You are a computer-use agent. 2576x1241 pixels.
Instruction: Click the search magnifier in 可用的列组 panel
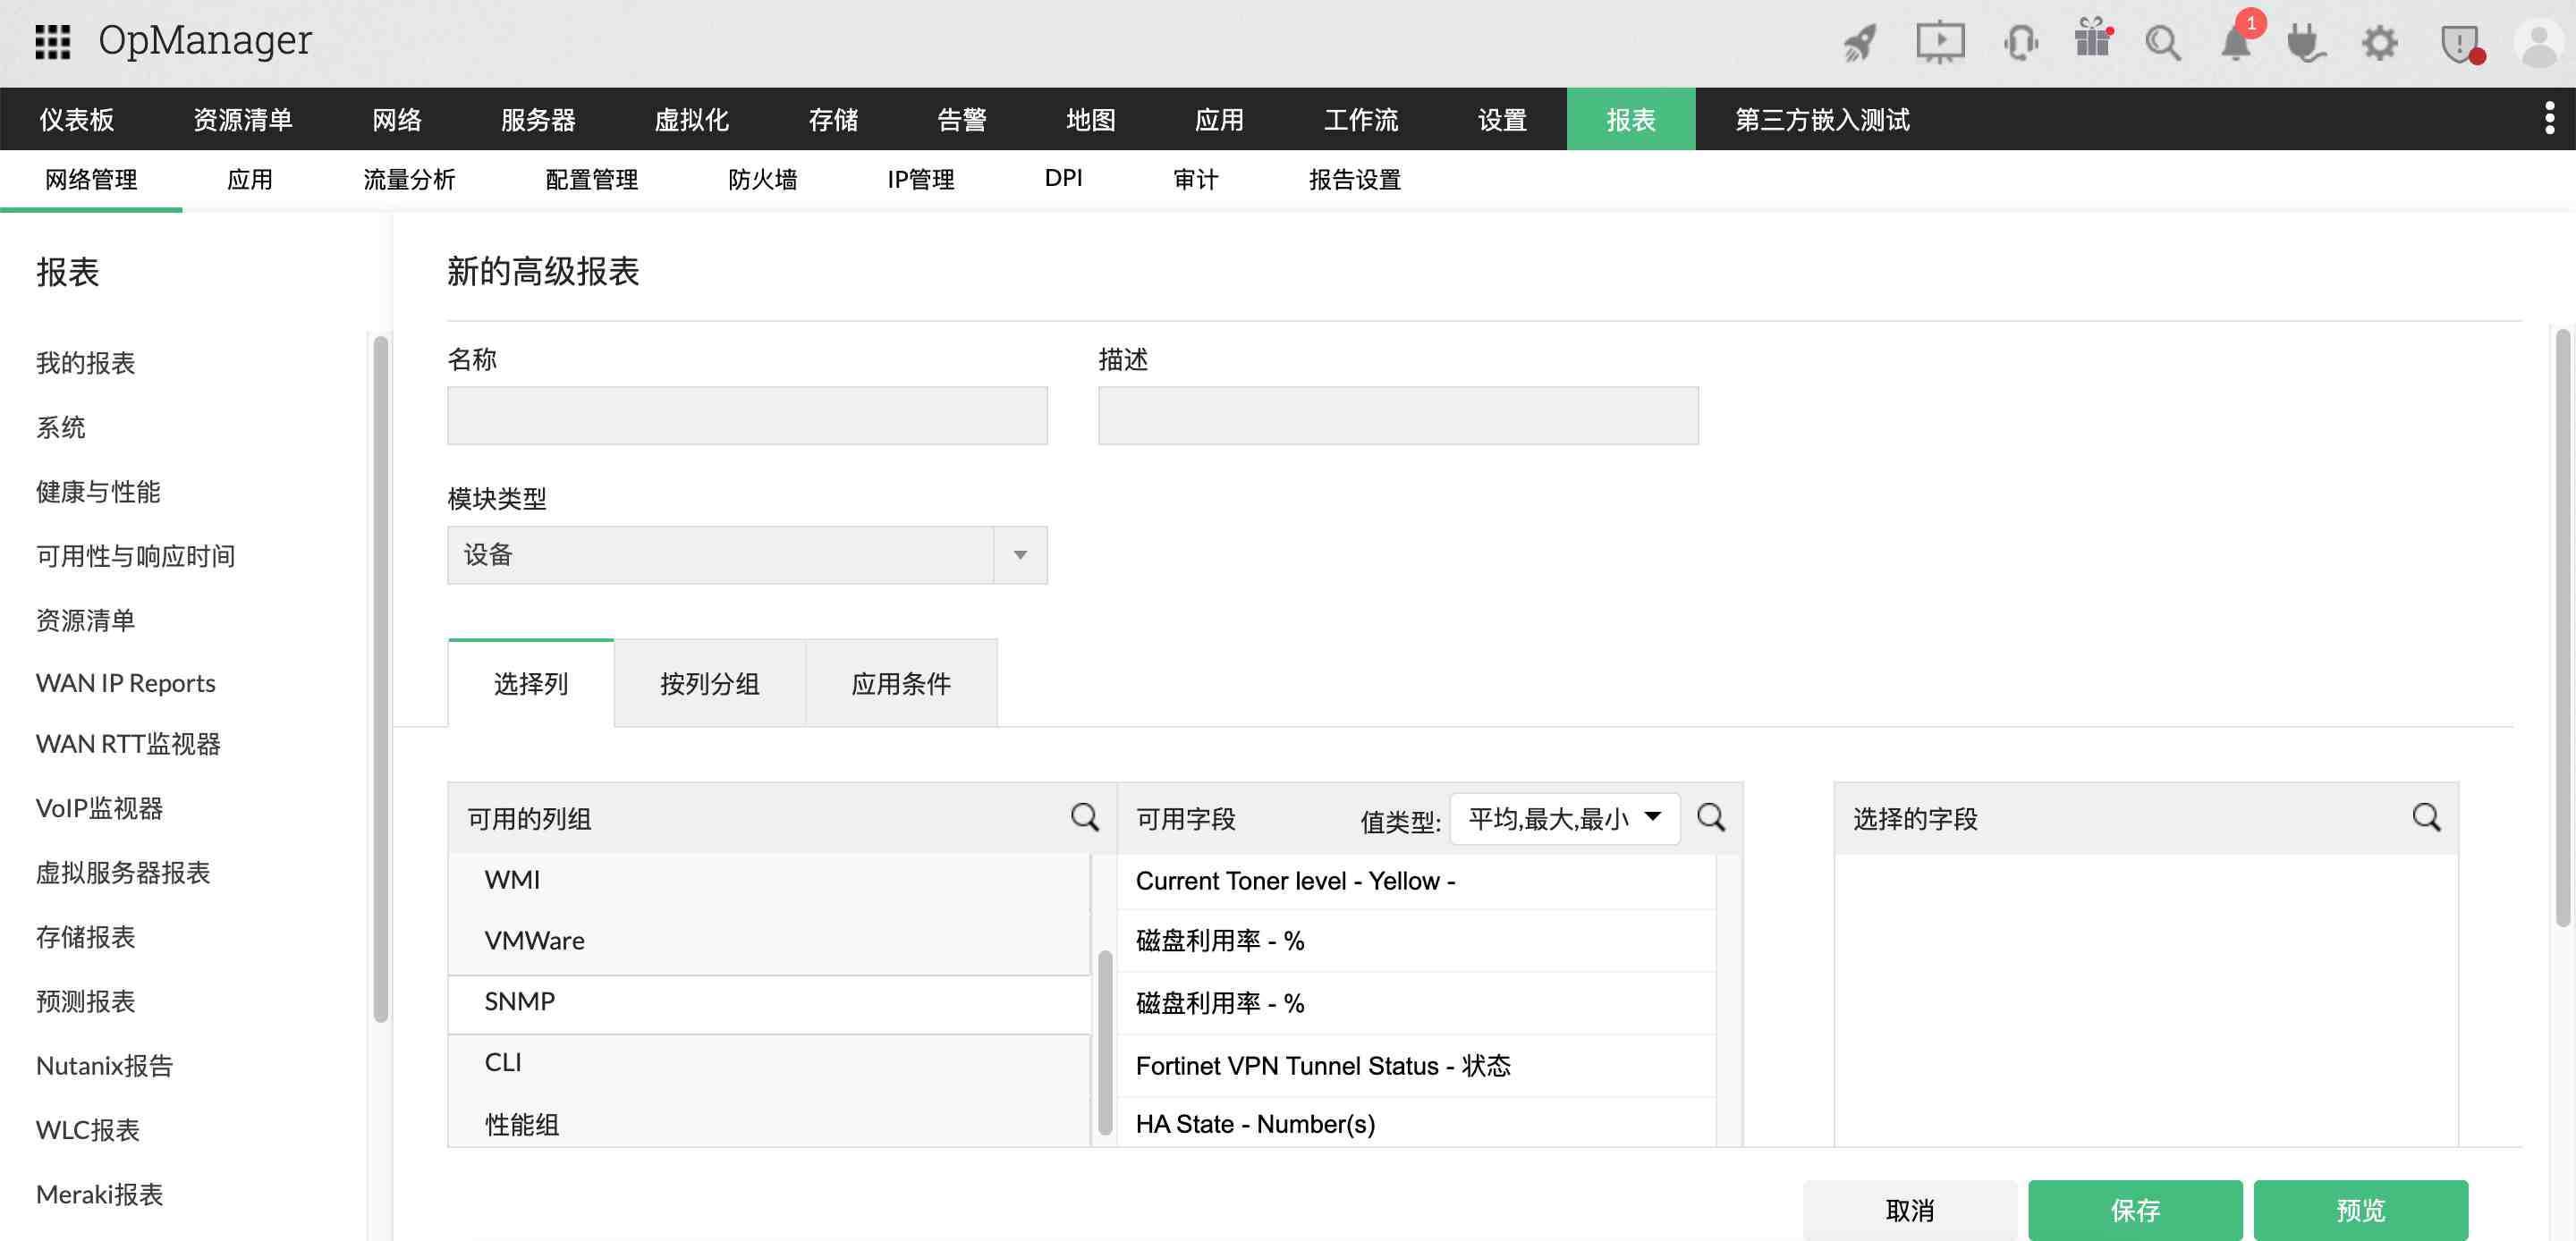coord(1085,818)
